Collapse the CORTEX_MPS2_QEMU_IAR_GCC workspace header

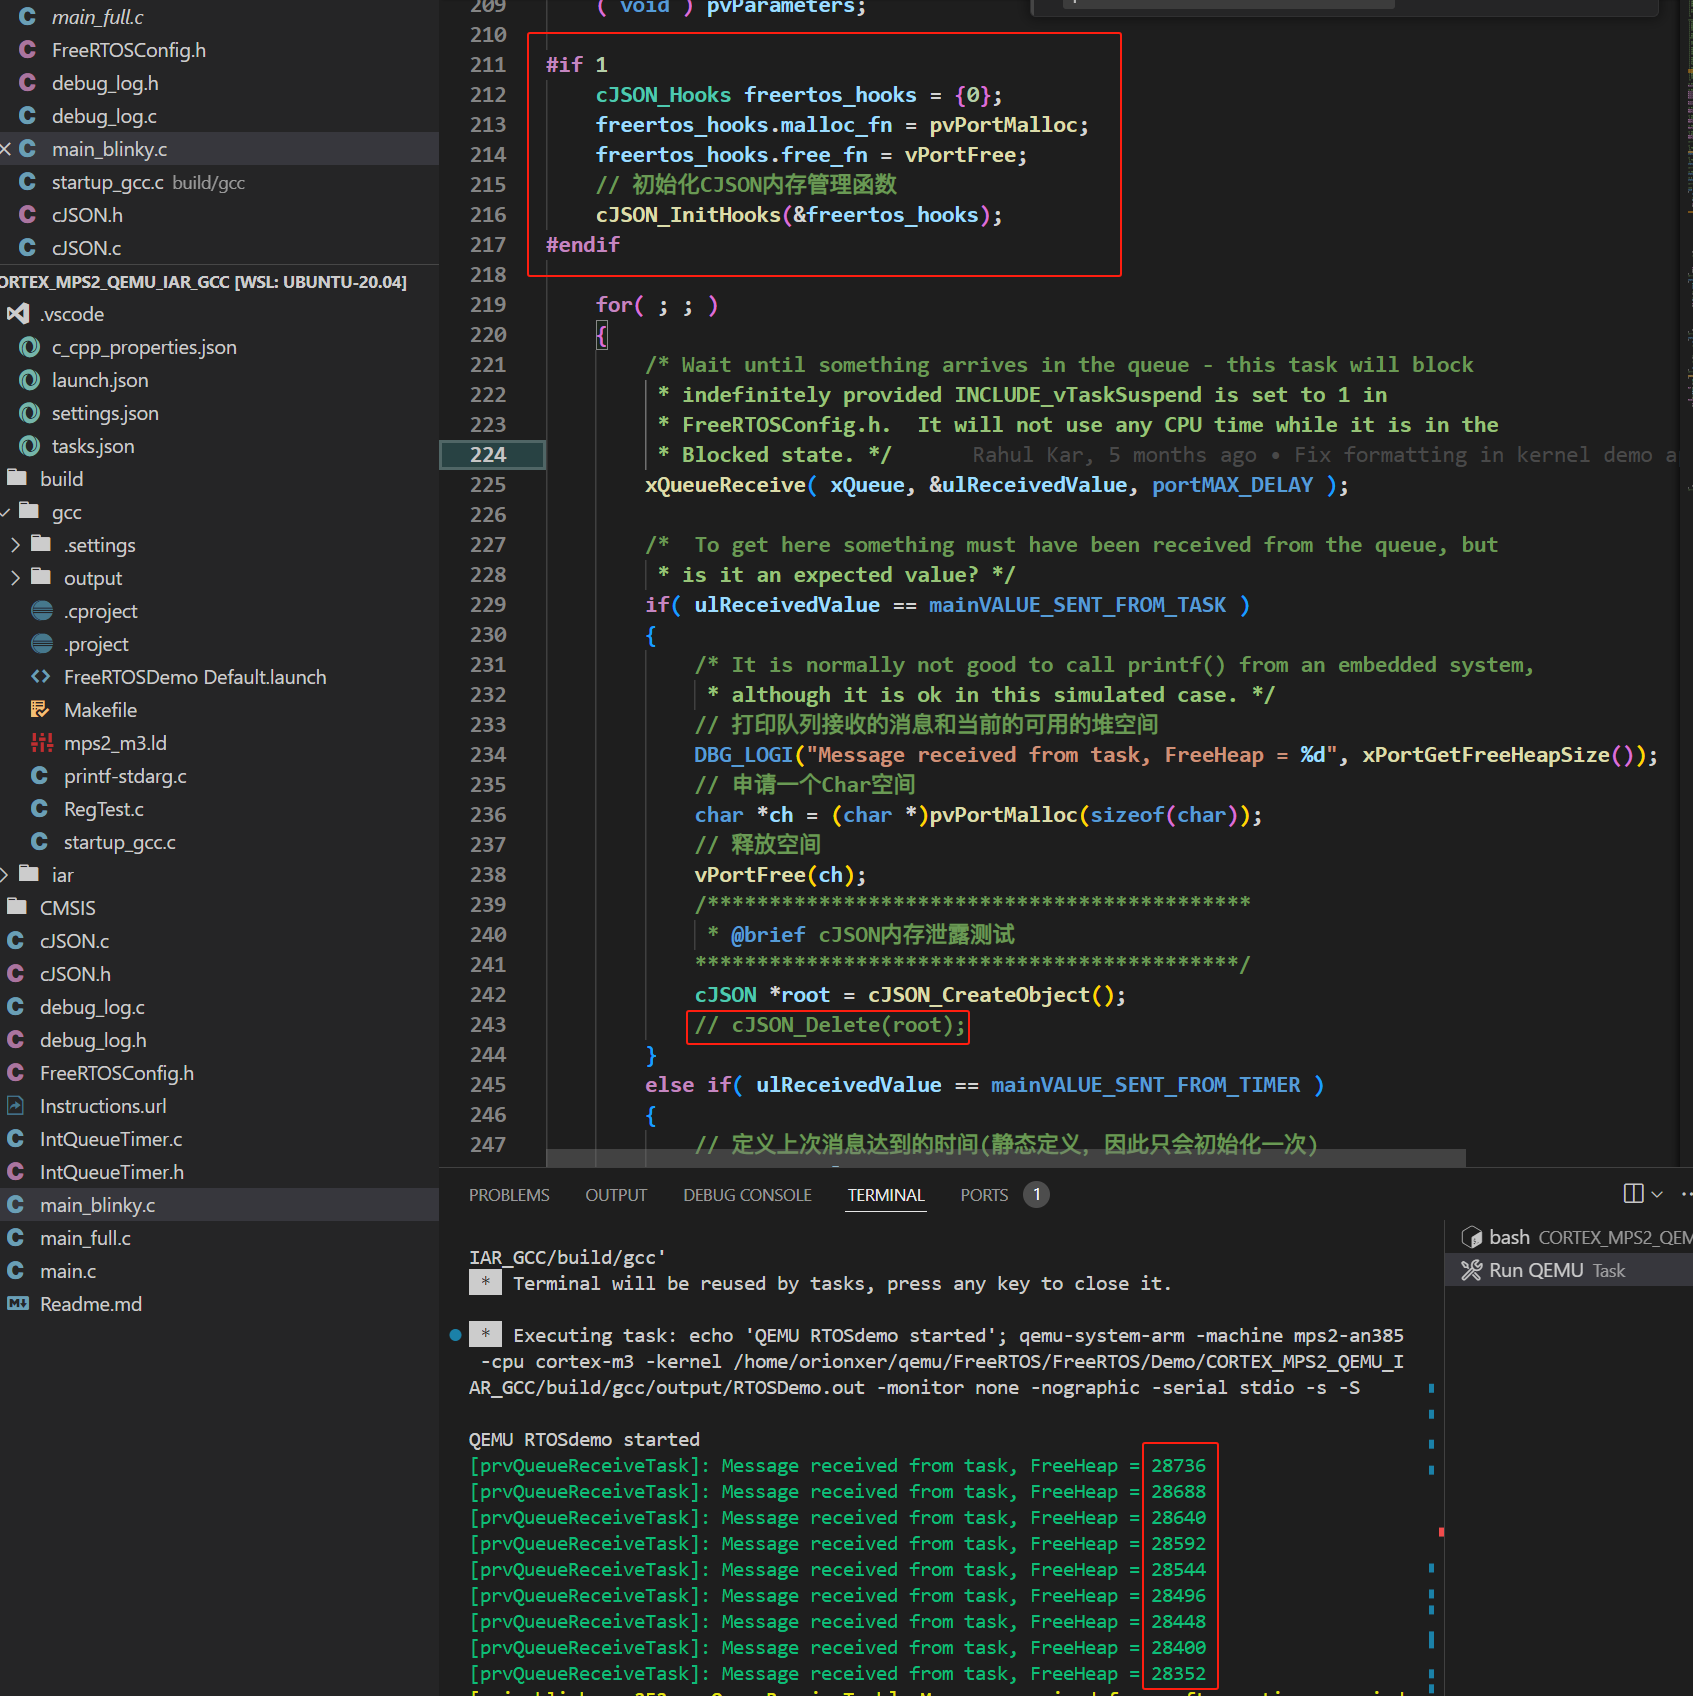pos(203,282)
